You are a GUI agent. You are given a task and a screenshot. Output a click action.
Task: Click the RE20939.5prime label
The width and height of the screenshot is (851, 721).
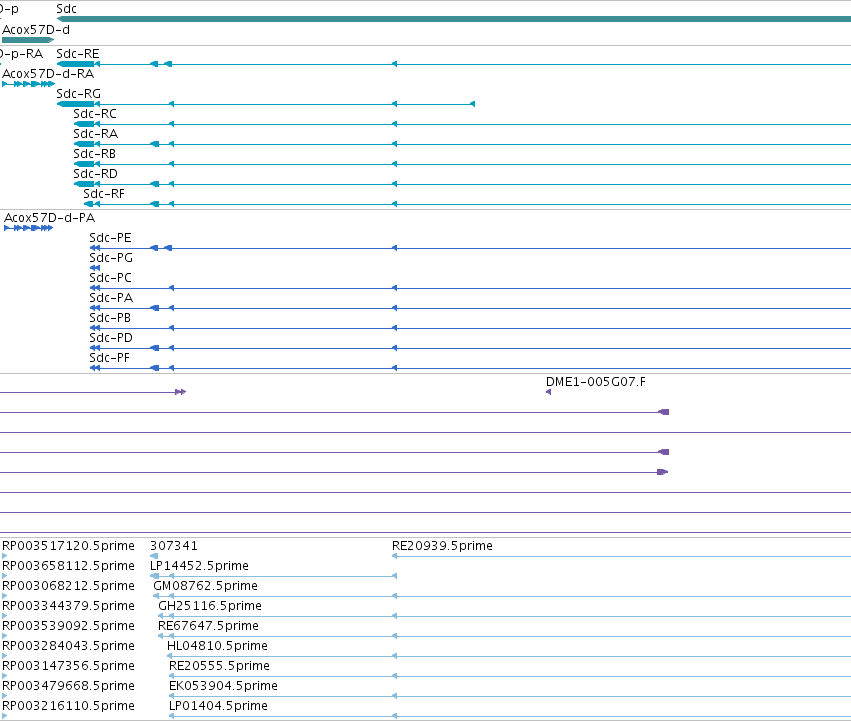(x=442, y=546)
